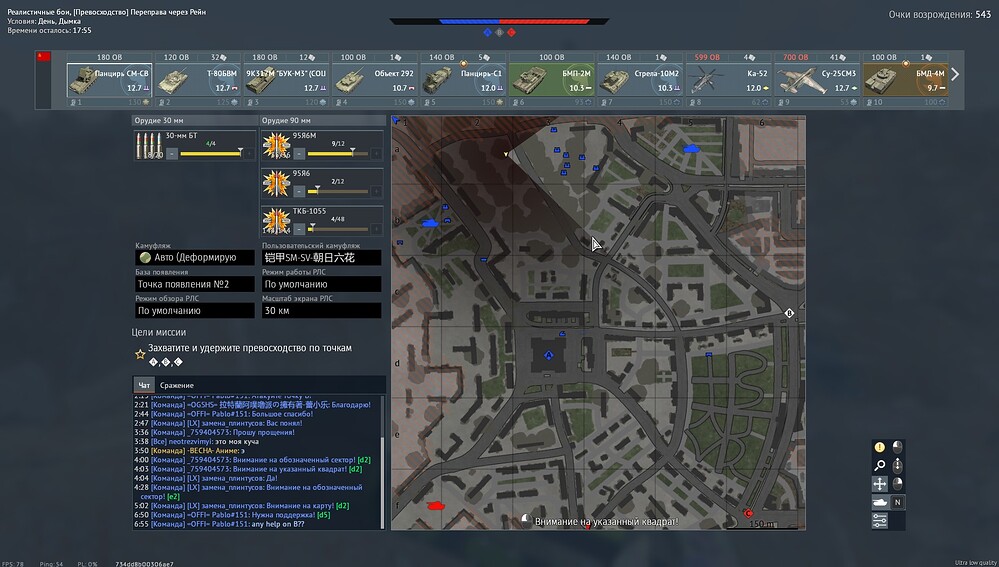Screen dimensions: 999x567
Task: Select the Панцирь-С1 vehicle slot
Action: click(464, 80)
